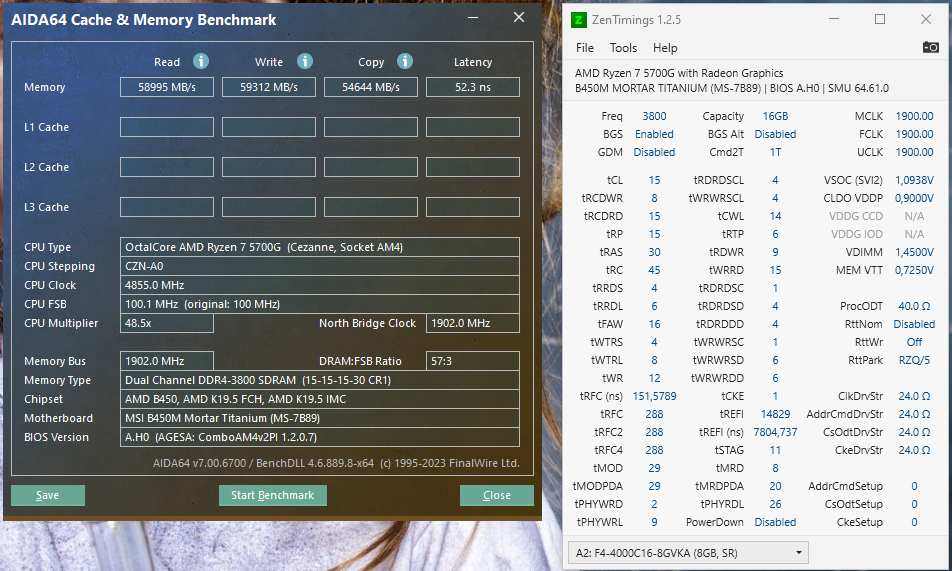Screen dimensions: 952x571
Task: Click the Memory Read 58995 MB/s field
Action: point(167,87)
